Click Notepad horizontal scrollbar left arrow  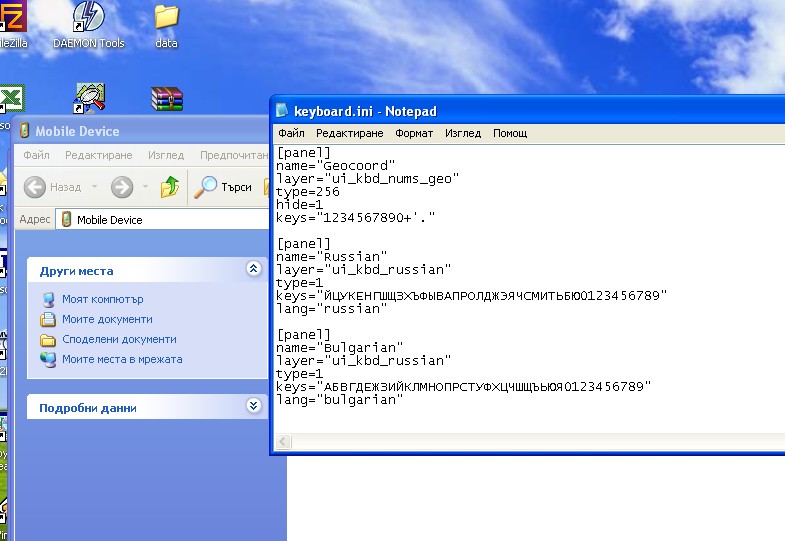pyautogui.click(x=285, y=442)
